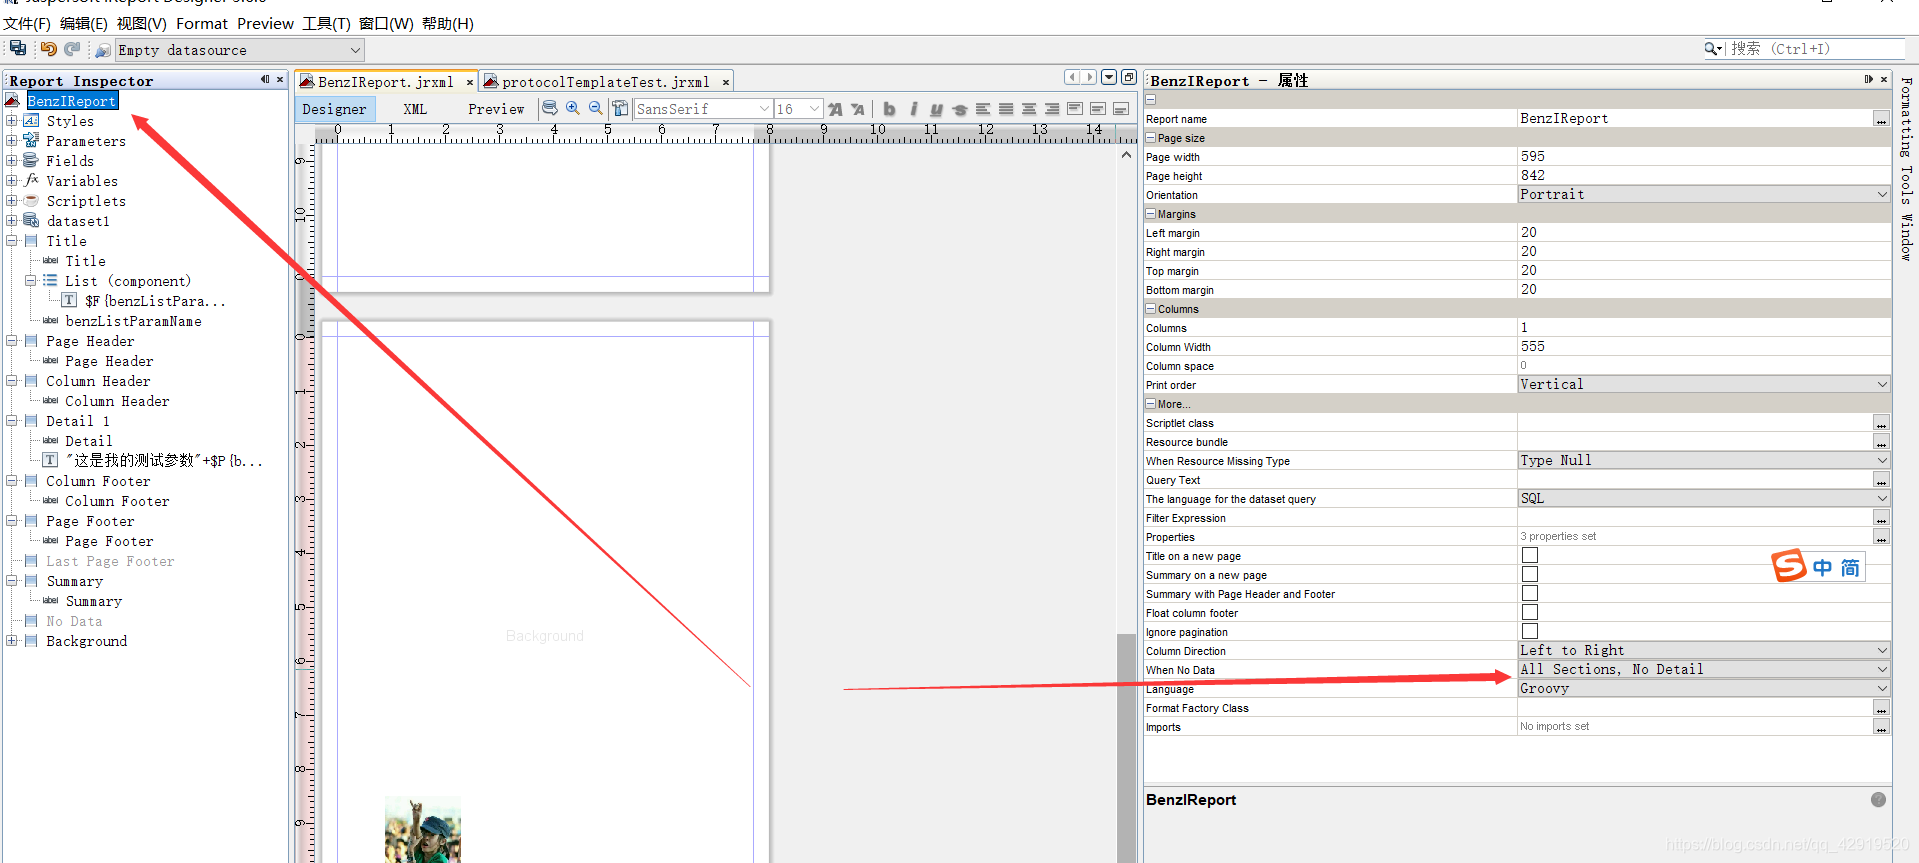Open the 文件(F) menu
Viewport: 1919px width, 863px height.
coord(27,23)
